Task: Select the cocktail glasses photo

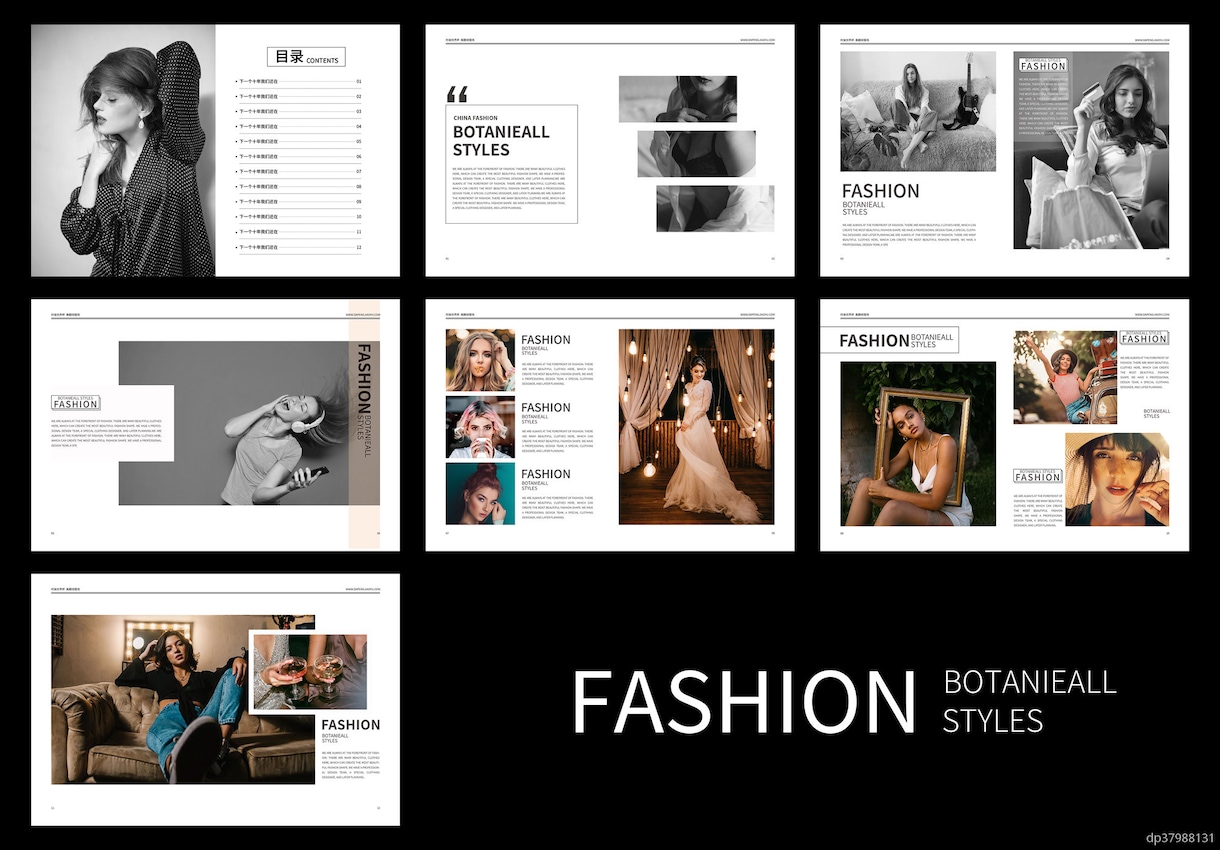Action: tap(309, 671)
